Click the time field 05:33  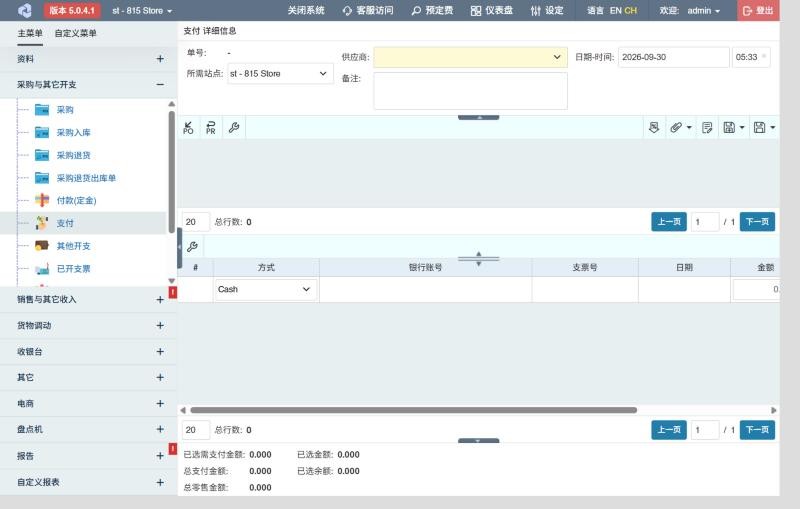(x=751, y=57)
